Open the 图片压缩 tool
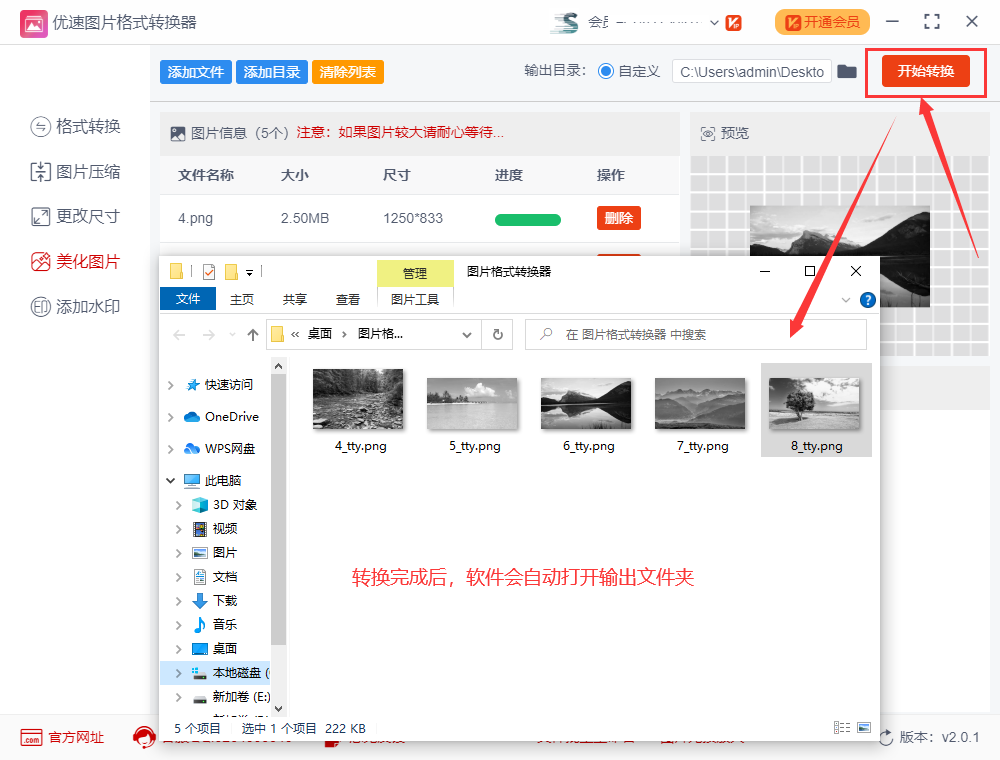The width and height of the screenshot is (1000, 760). click(x=75, y=172)
